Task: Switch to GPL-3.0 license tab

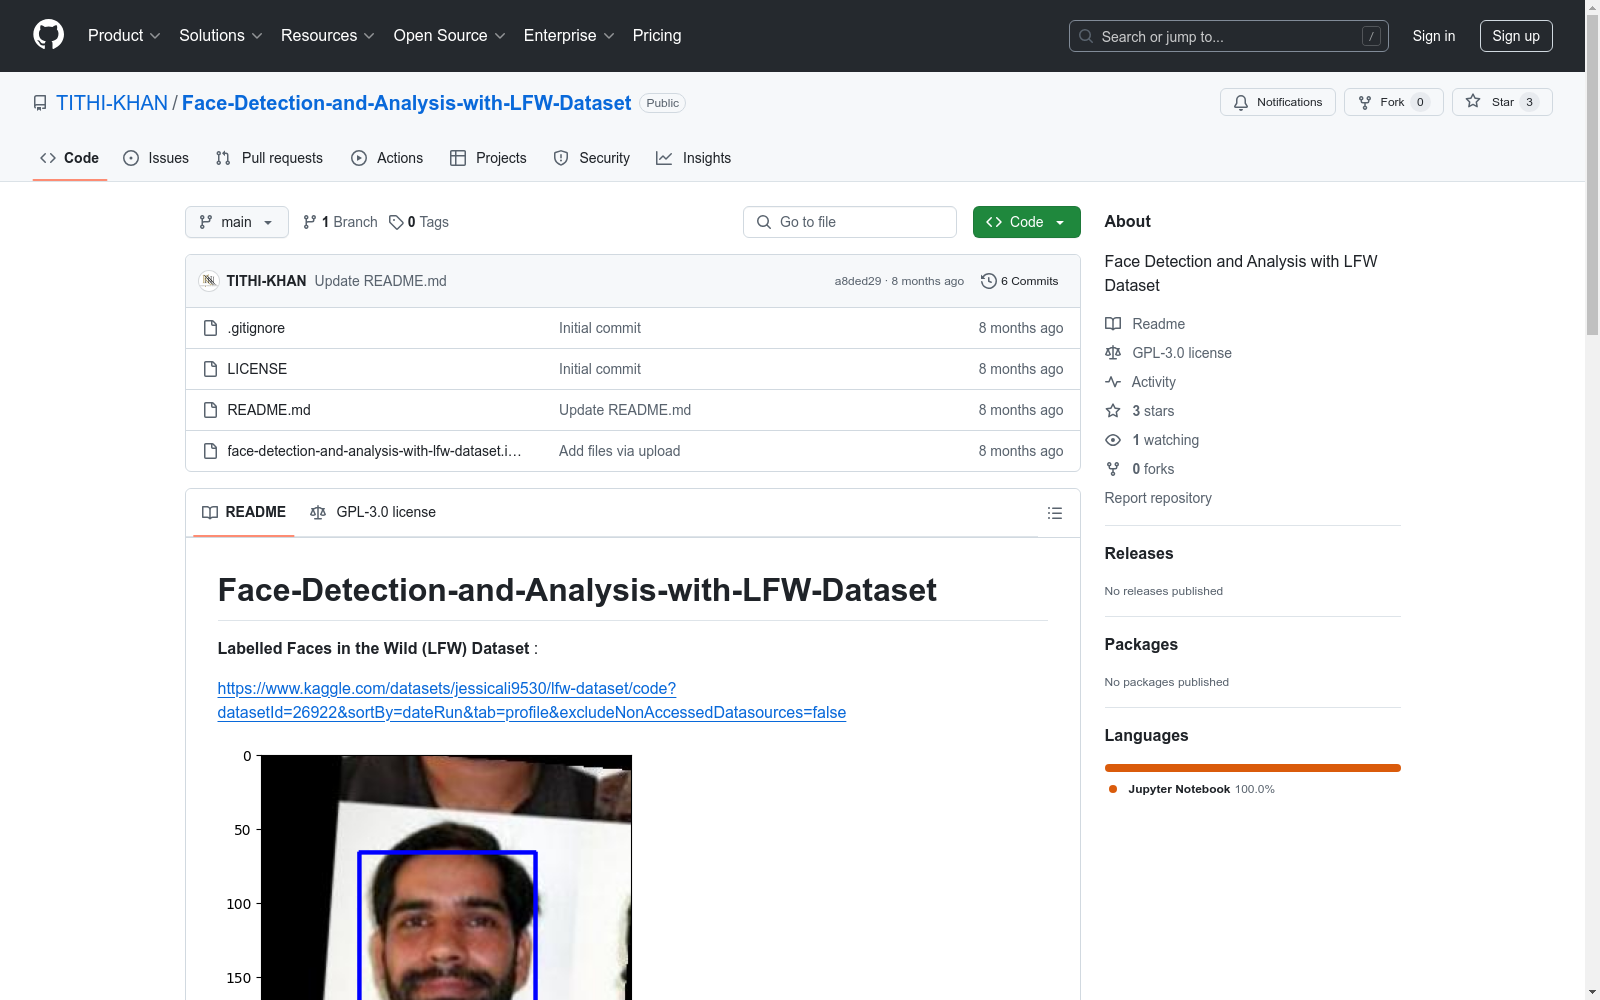Action: [x=373, y=512]
